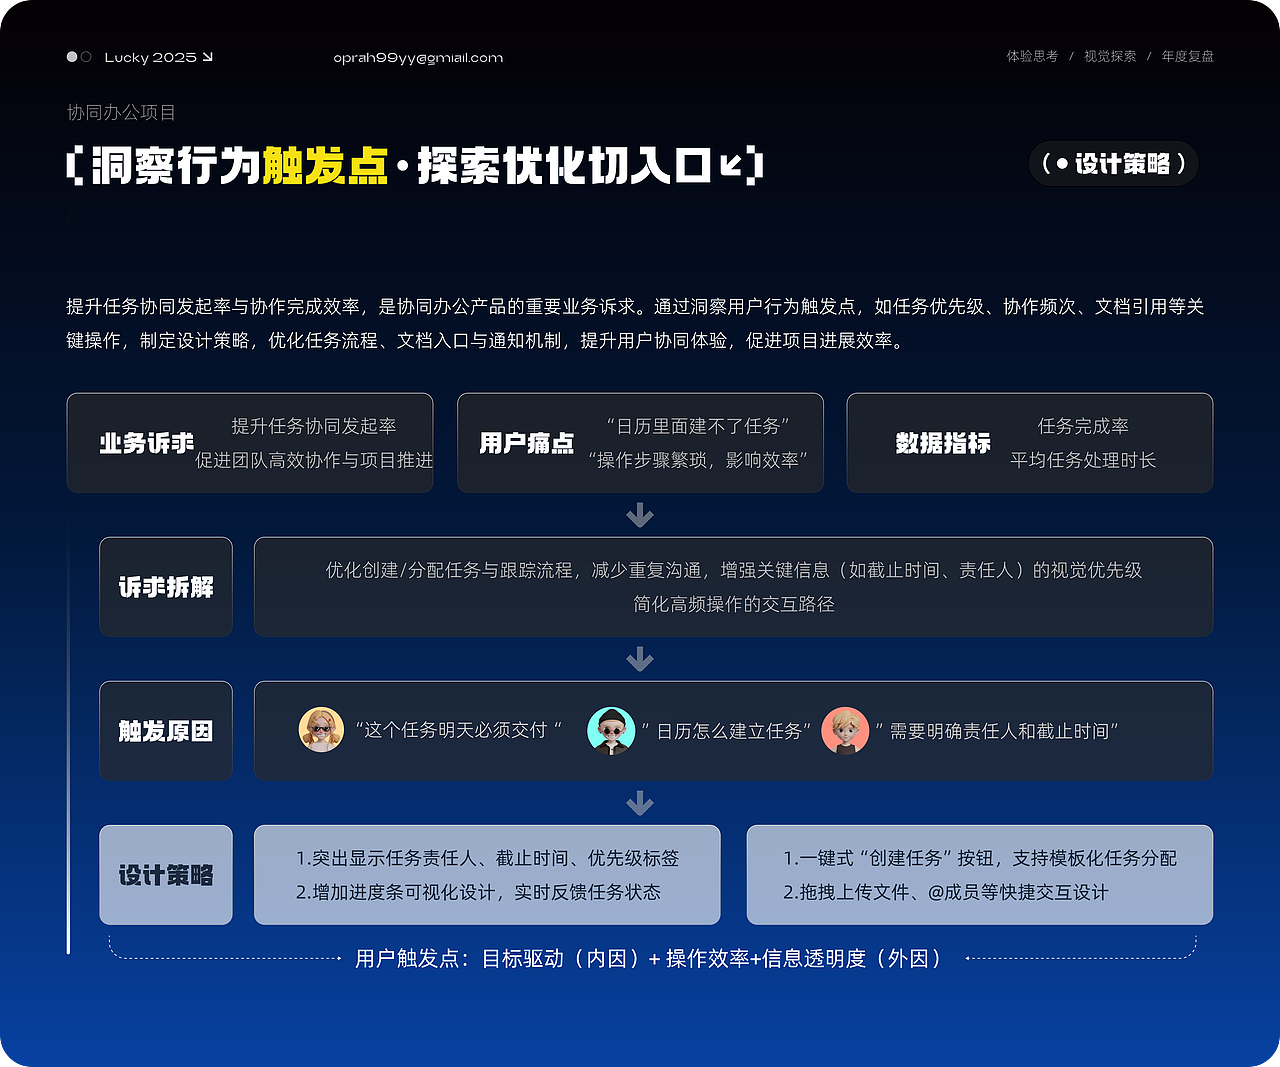Screen dimensions: 1280x1067
Task: Click the oprah99yy email address link
Action: (x=418, y=57)
